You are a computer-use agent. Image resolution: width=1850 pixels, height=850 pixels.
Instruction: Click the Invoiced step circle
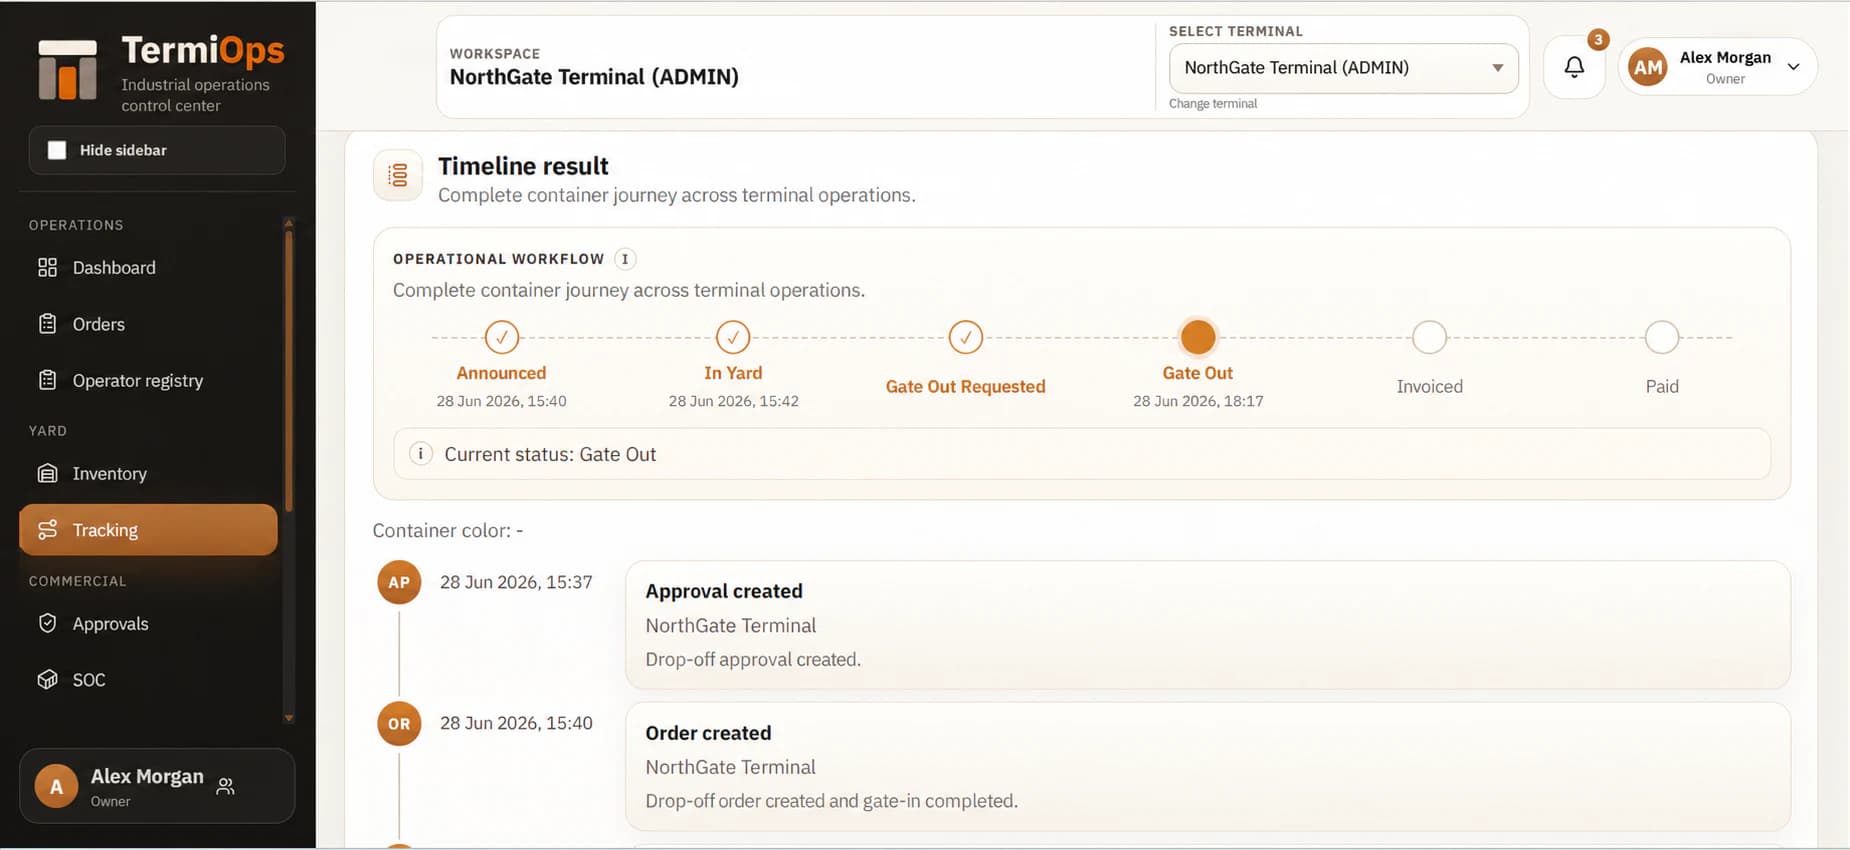[x=1430, y=337]
